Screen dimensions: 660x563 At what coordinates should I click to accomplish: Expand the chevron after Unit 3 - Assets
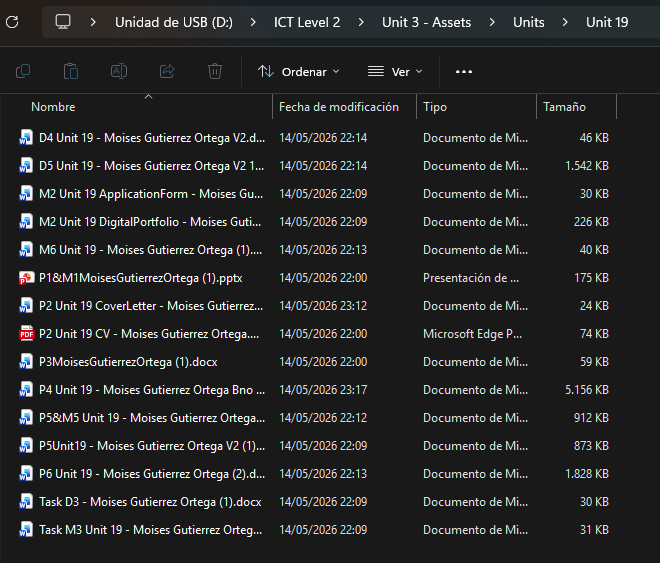[492, 22]
